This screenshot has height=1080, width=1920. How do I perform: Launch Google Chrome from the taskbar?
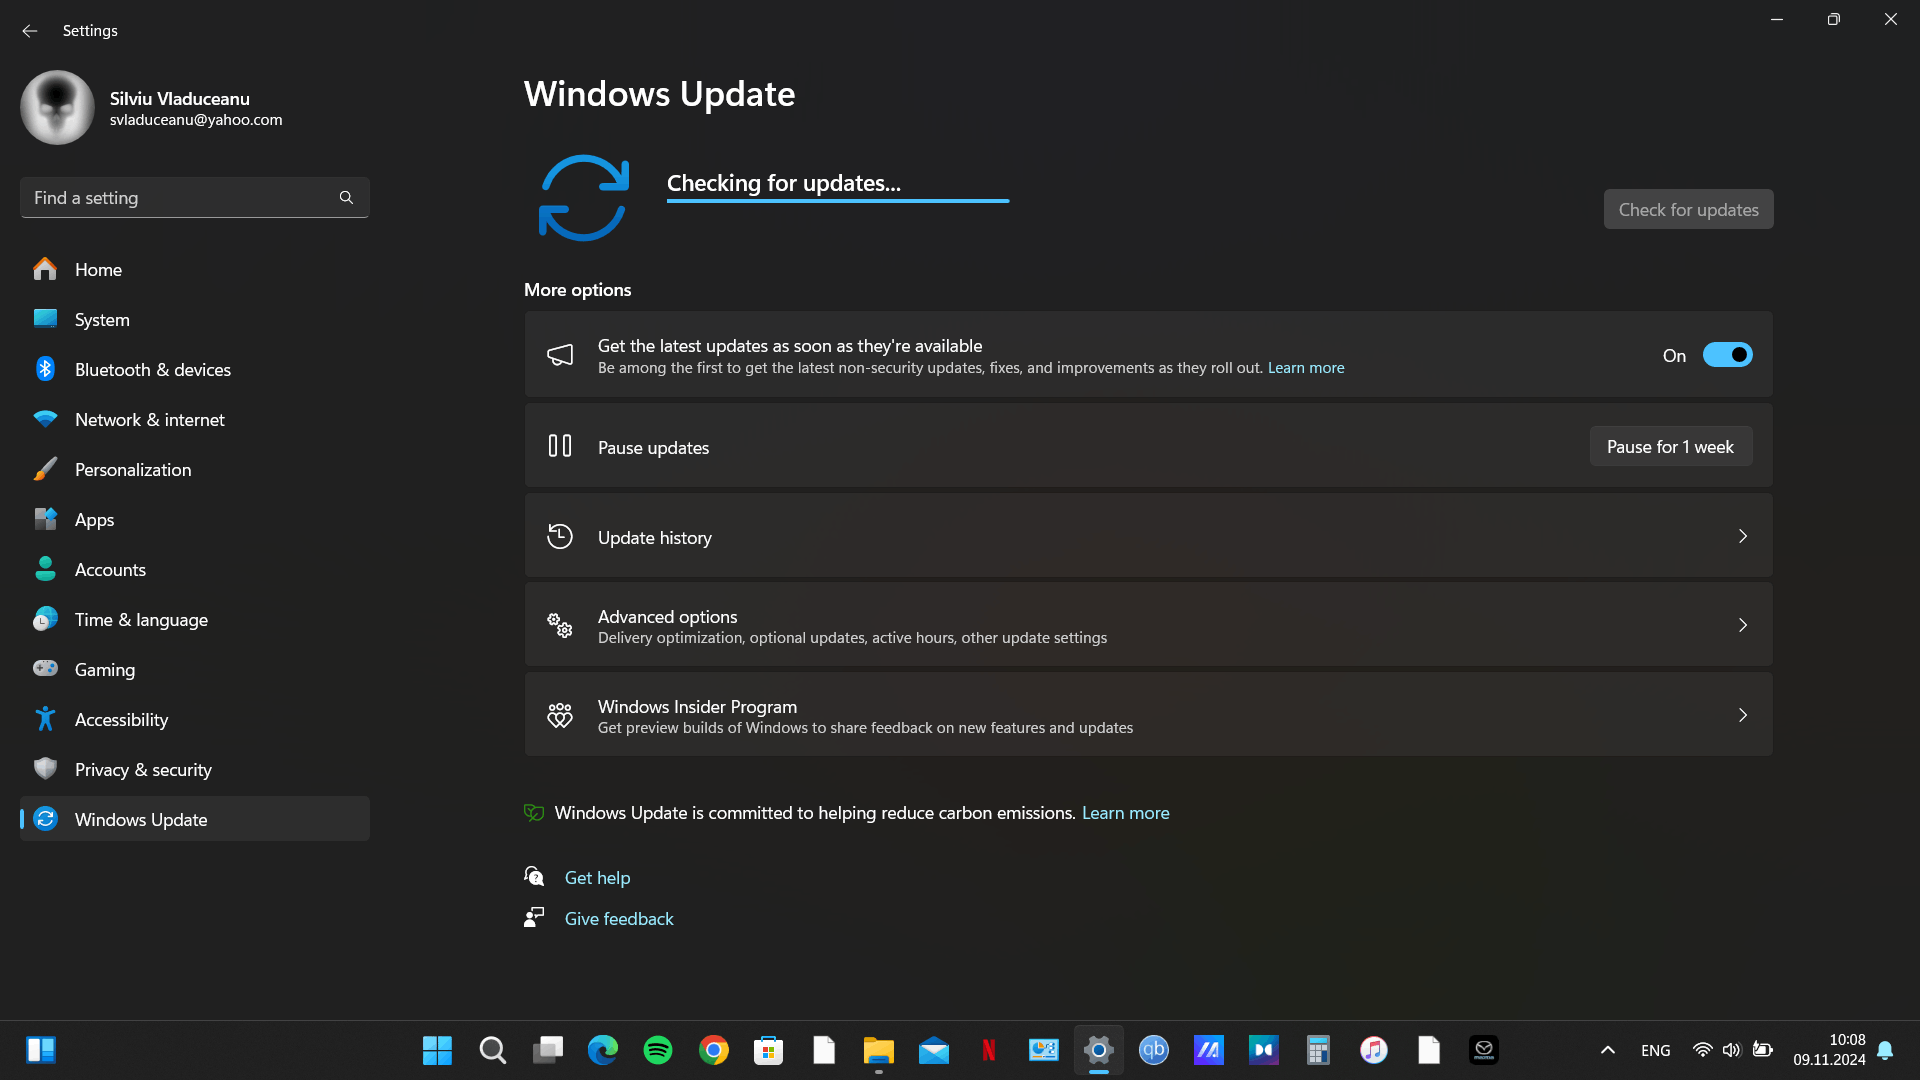tap(714, 1050)
